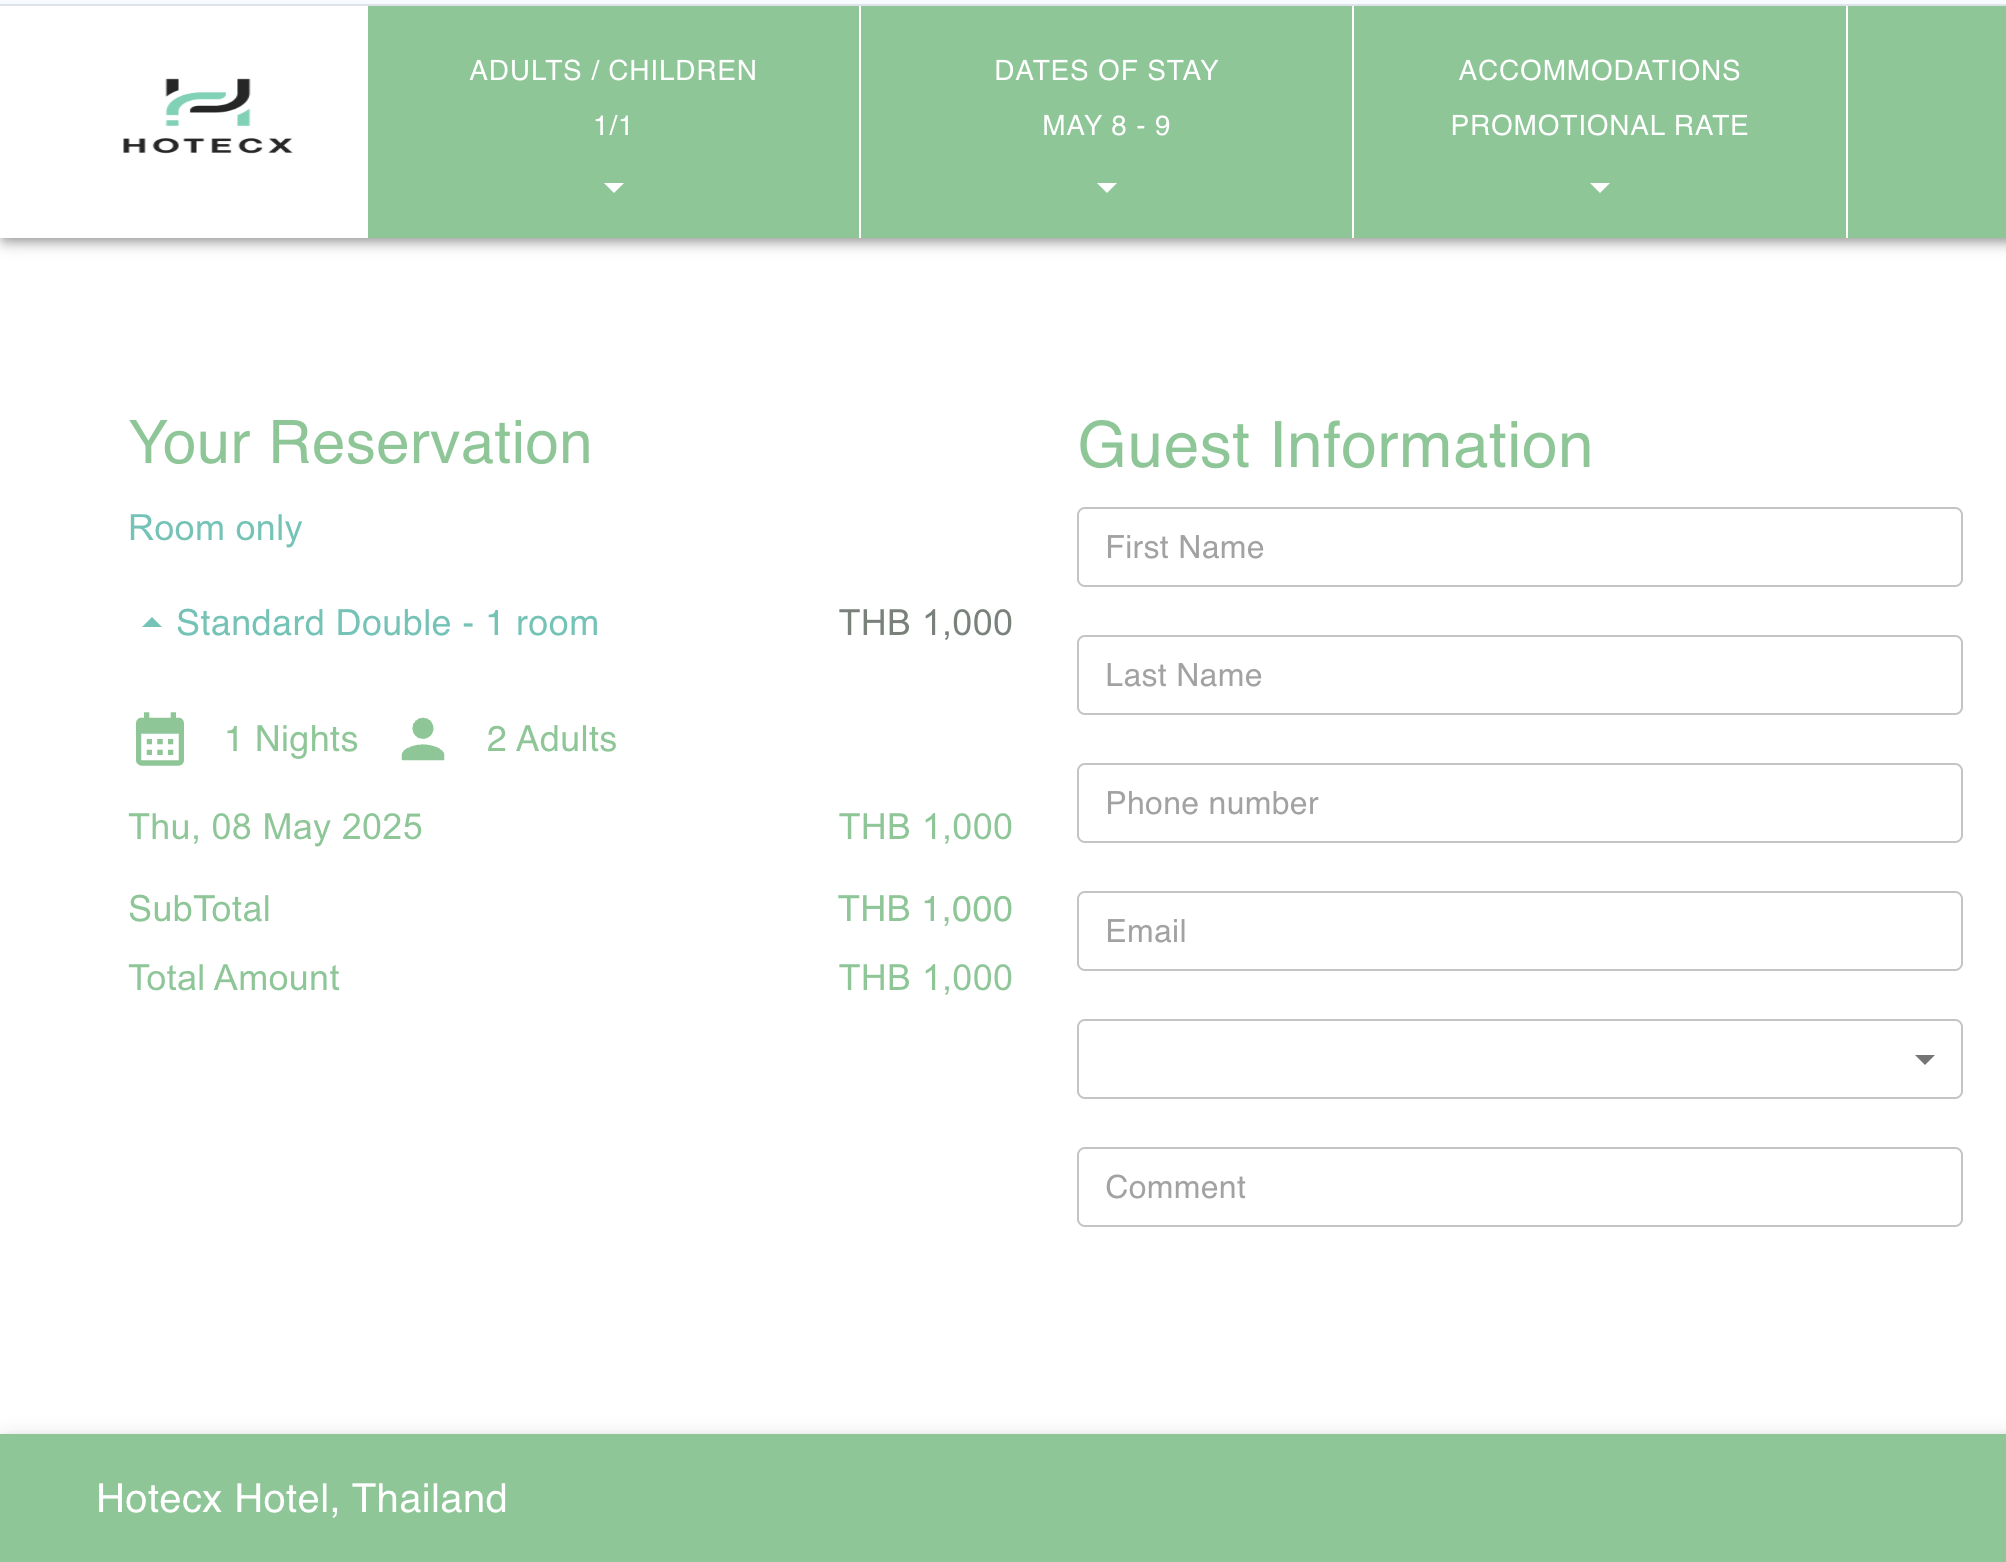Click the calendar icon beside 1 Nights
This screenshot has width=2006, height=1562.
pyautogui.click(x=160, y=739)
